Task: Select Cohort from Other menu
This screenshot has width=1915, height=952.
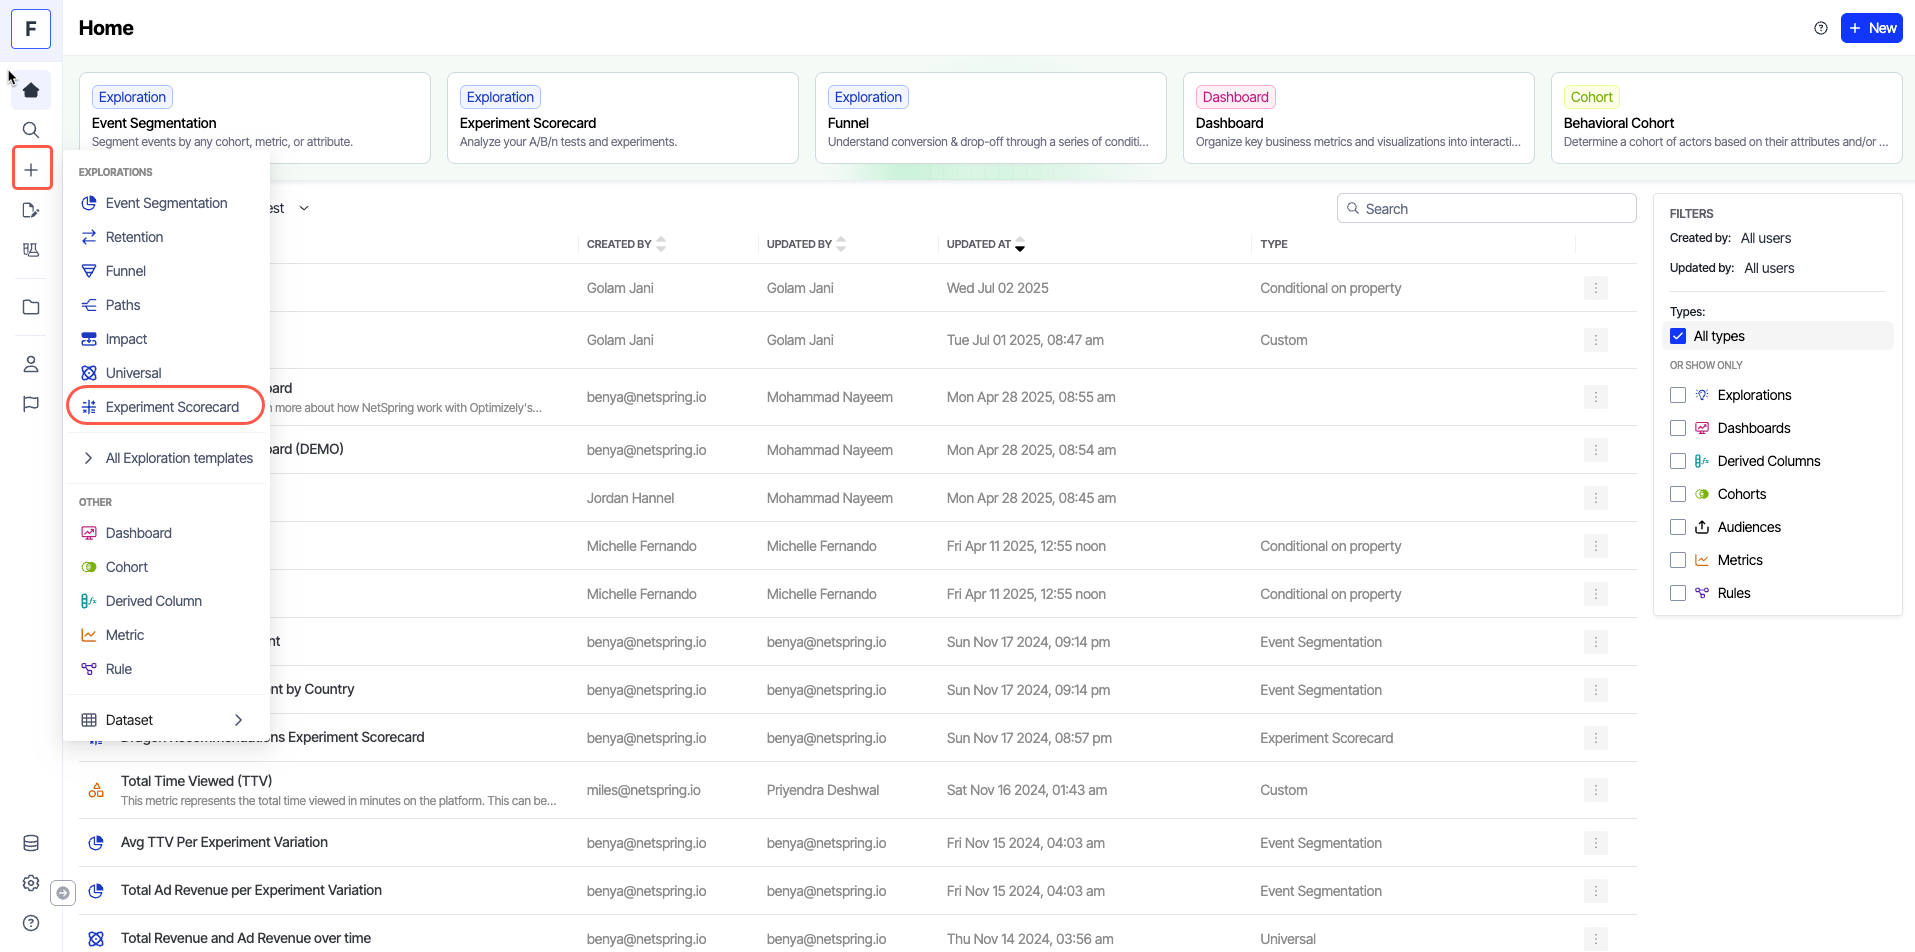Action: click(166, 567)
